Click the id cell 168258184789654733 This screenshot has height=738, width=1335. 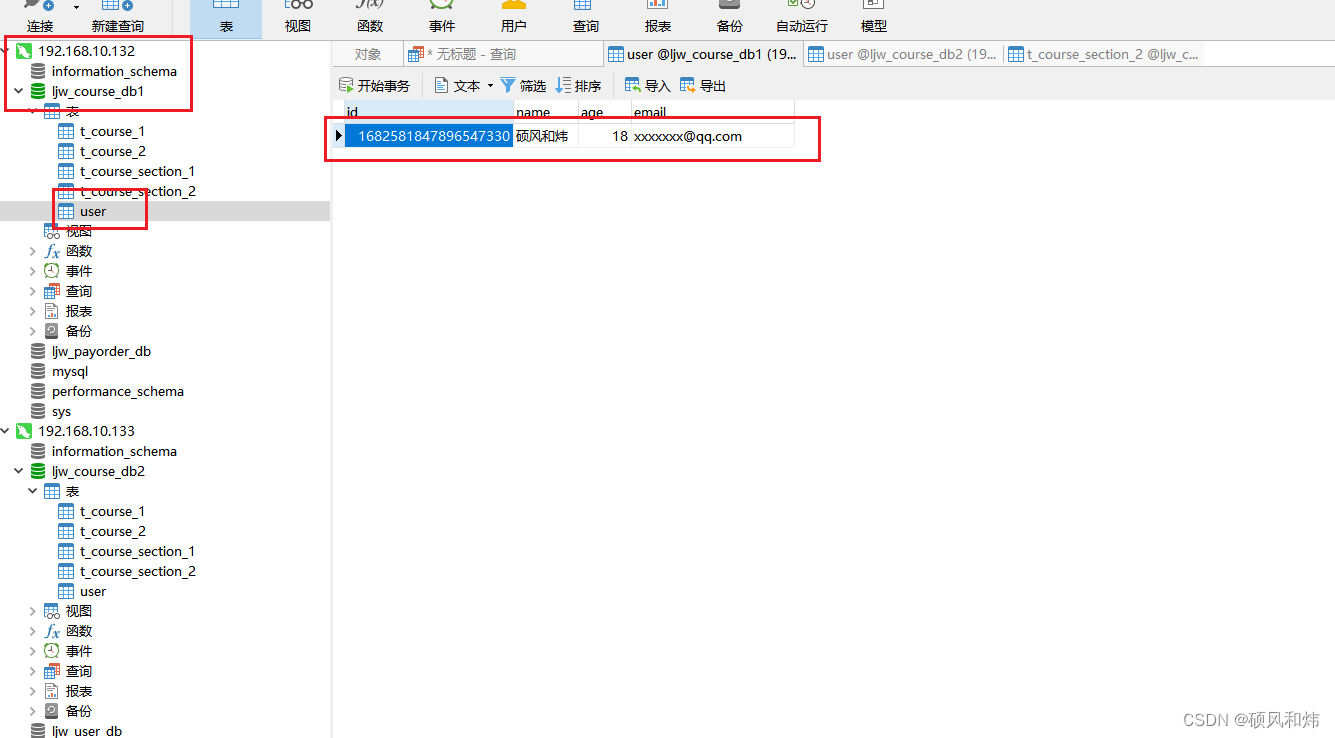429,136
